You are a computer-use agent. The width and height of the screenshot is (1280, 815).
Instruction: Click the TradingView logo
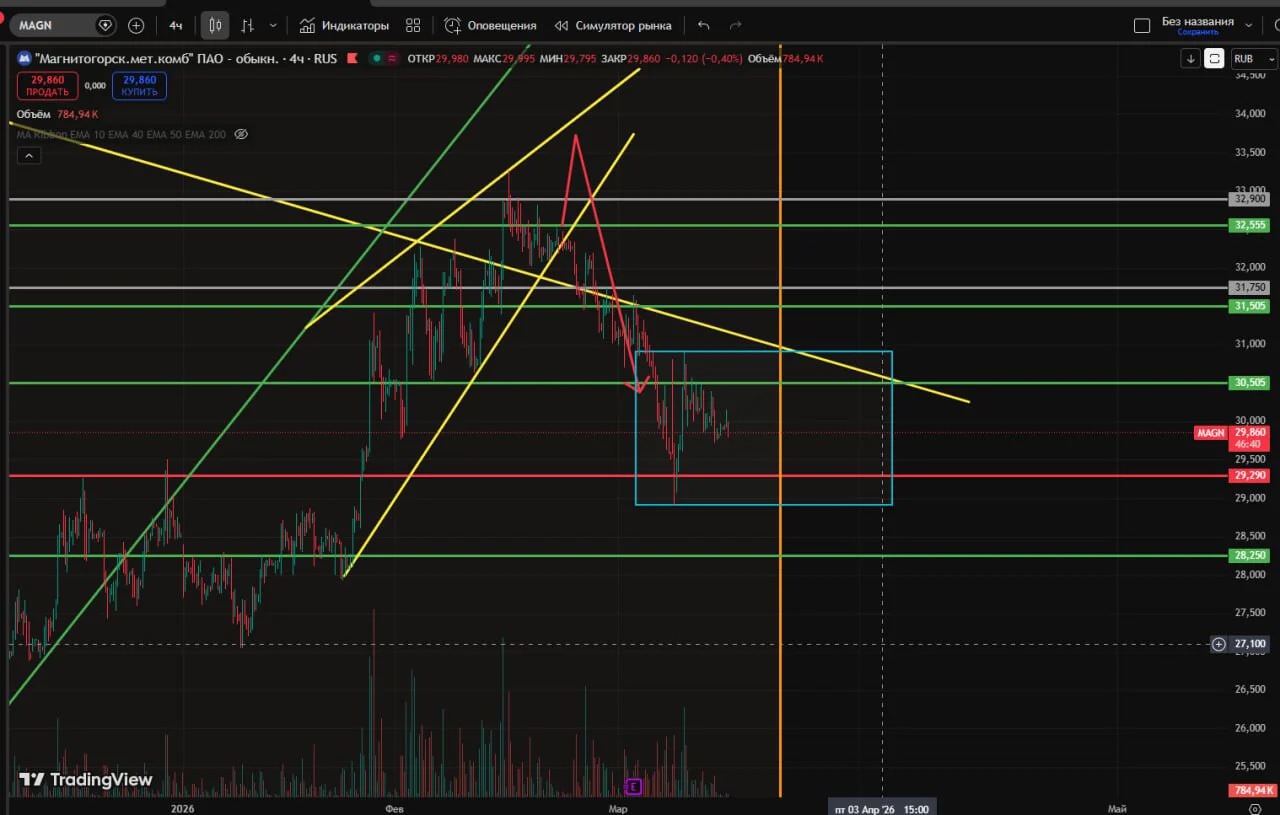tap(86, 779)
